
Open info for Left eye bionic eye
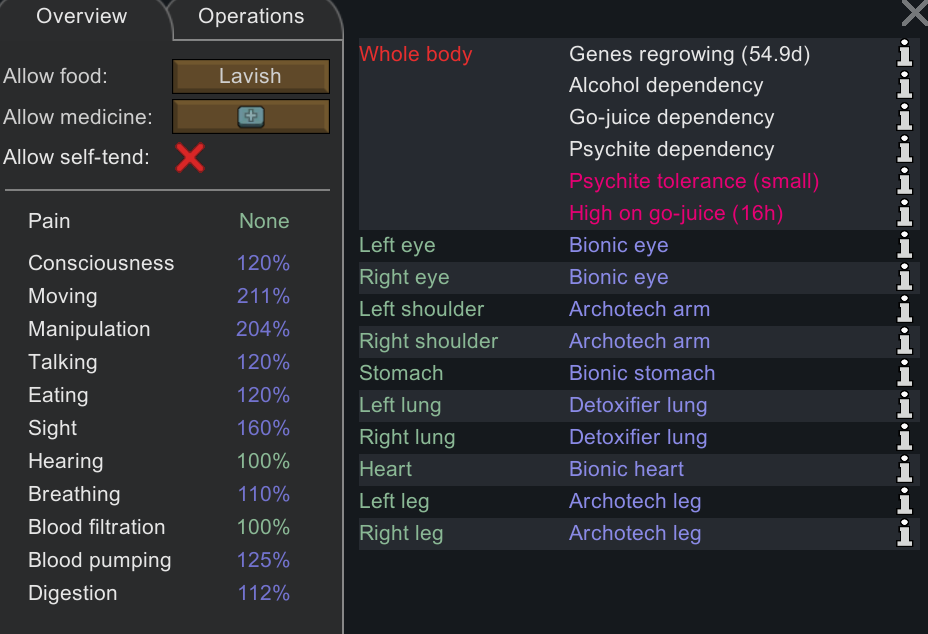(905, 246)
